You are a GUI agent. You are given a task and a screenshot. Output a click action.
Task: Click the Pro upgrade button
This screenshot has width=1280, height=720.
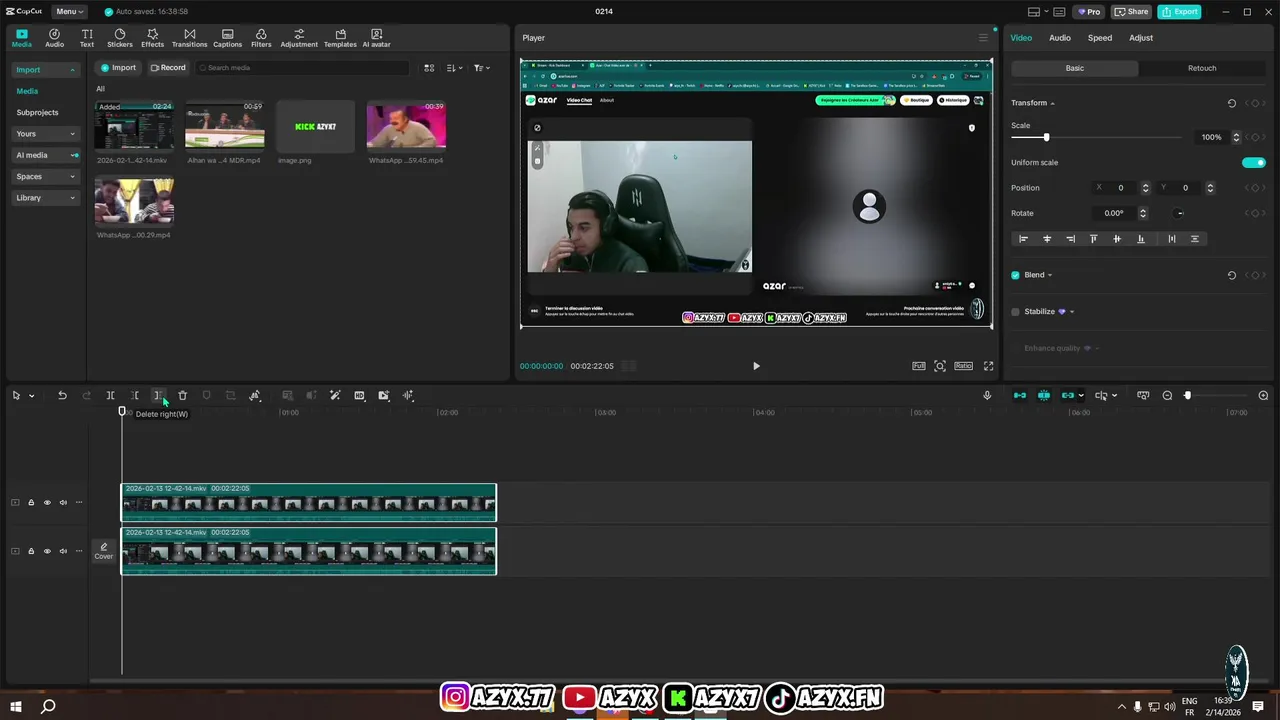click(x=1089, y=12)
